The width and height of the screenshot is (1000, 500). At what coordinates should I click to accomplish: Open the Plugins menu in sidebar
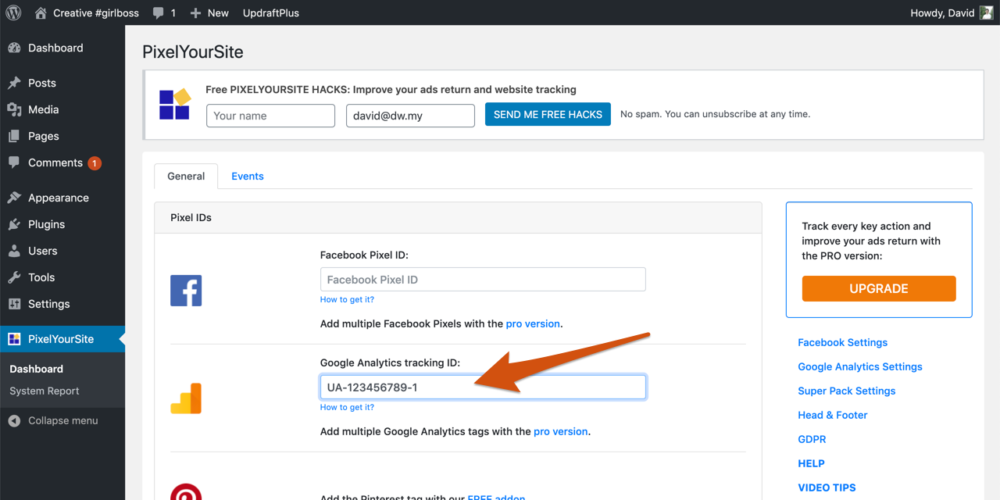coord(46,225)
